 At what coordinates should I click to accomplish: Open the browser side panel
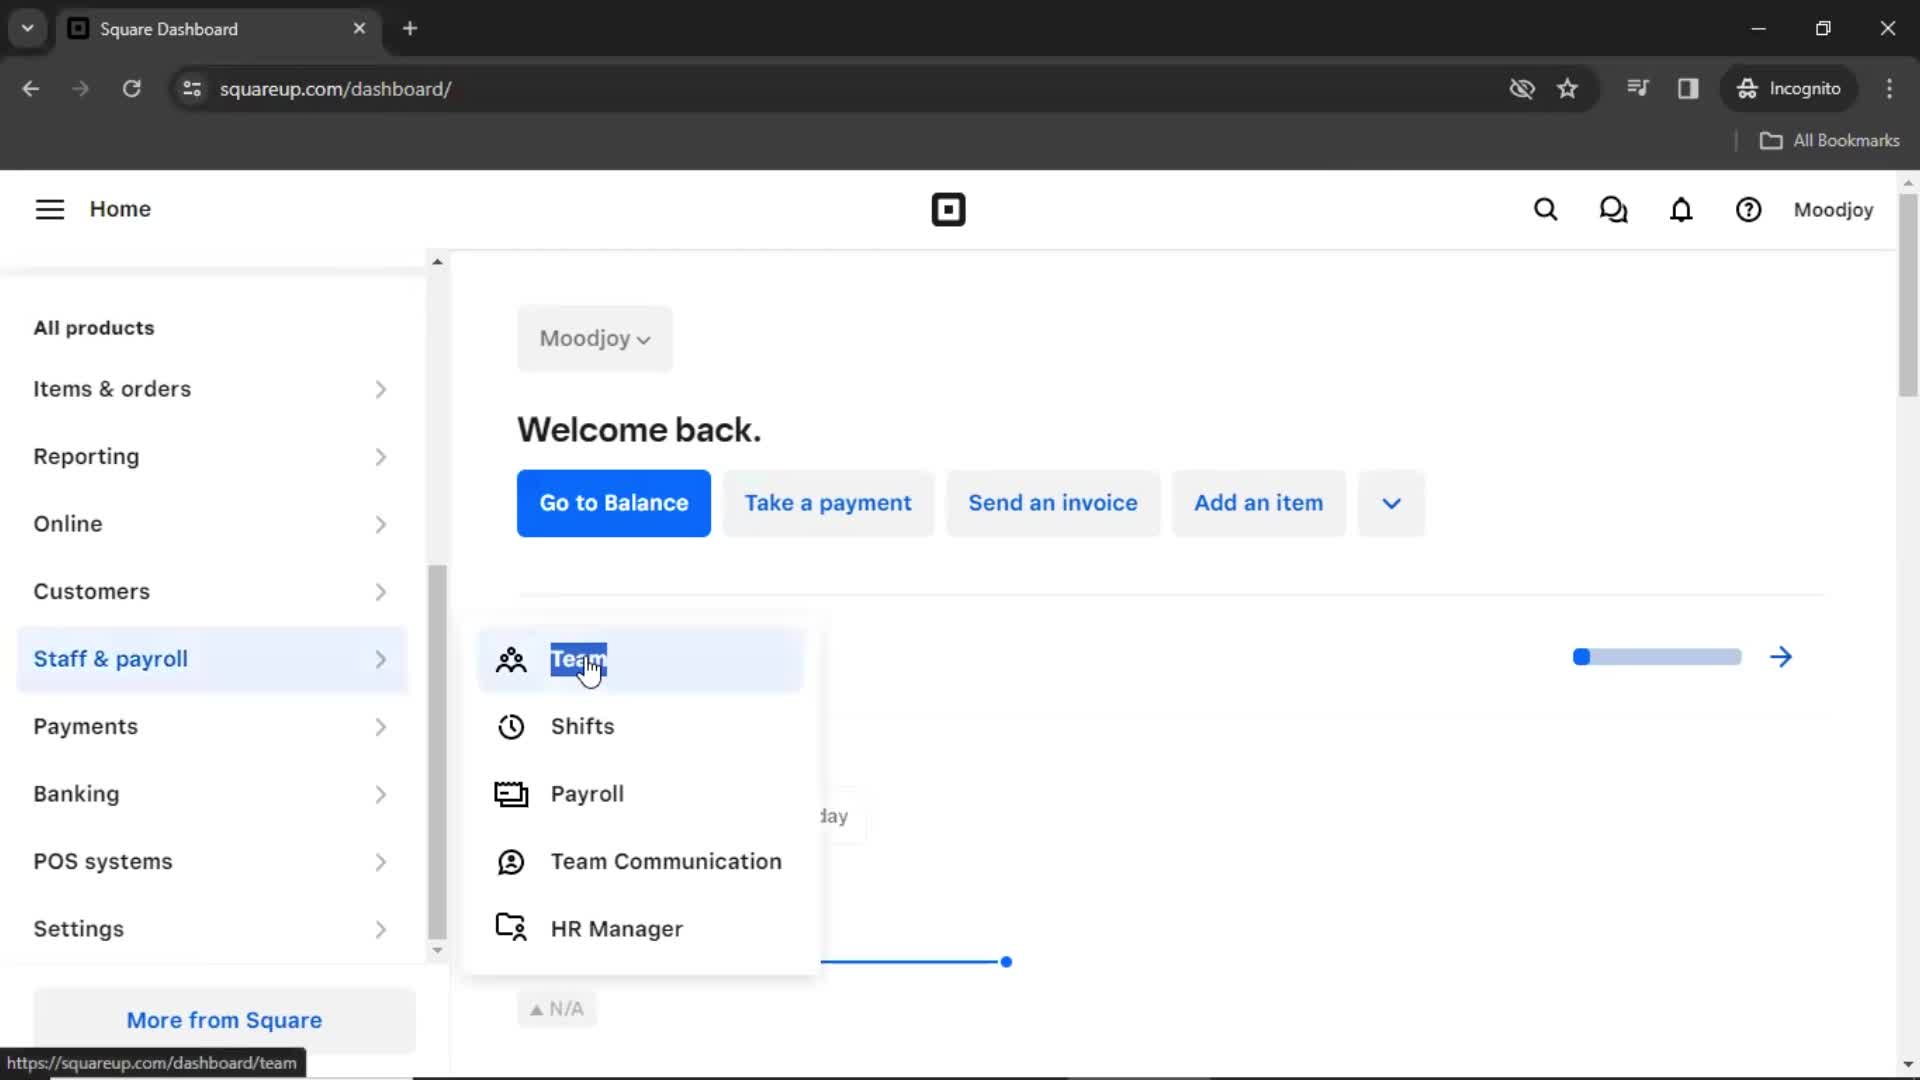pyautogui.click(x=1688, y=88)
